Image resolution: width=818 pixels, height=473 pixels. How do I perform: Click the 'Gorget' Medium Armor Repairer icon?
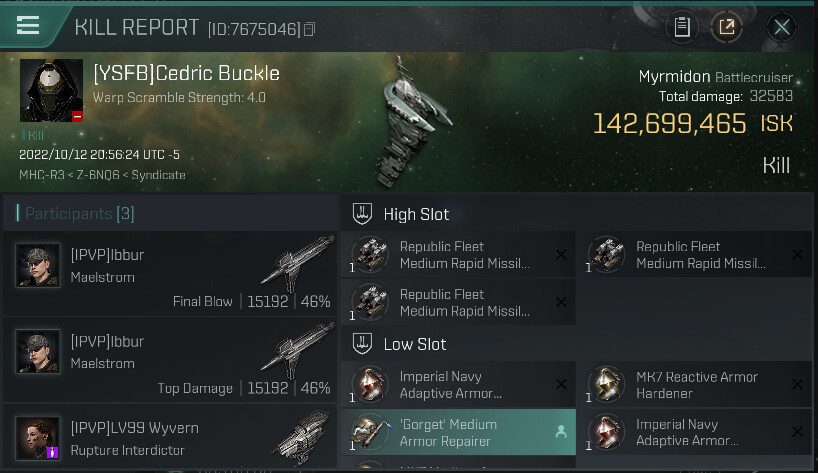coord(373,432)
